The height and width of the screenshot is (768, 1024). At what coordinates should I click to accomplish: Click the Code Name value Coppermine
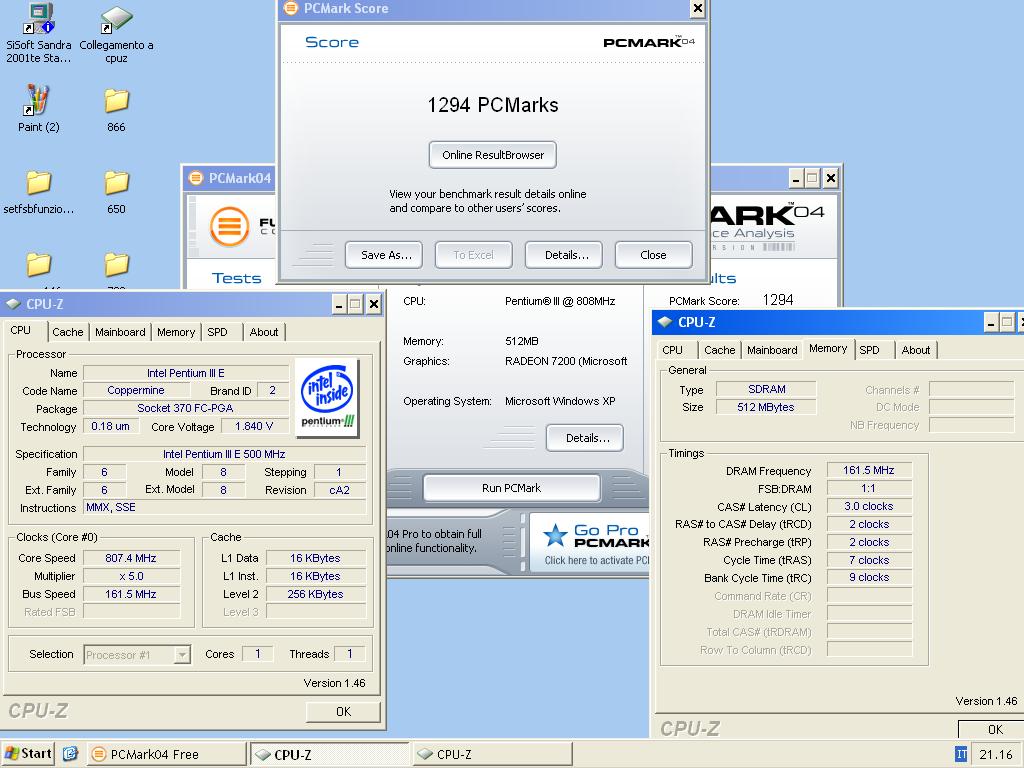pos(136,391)
